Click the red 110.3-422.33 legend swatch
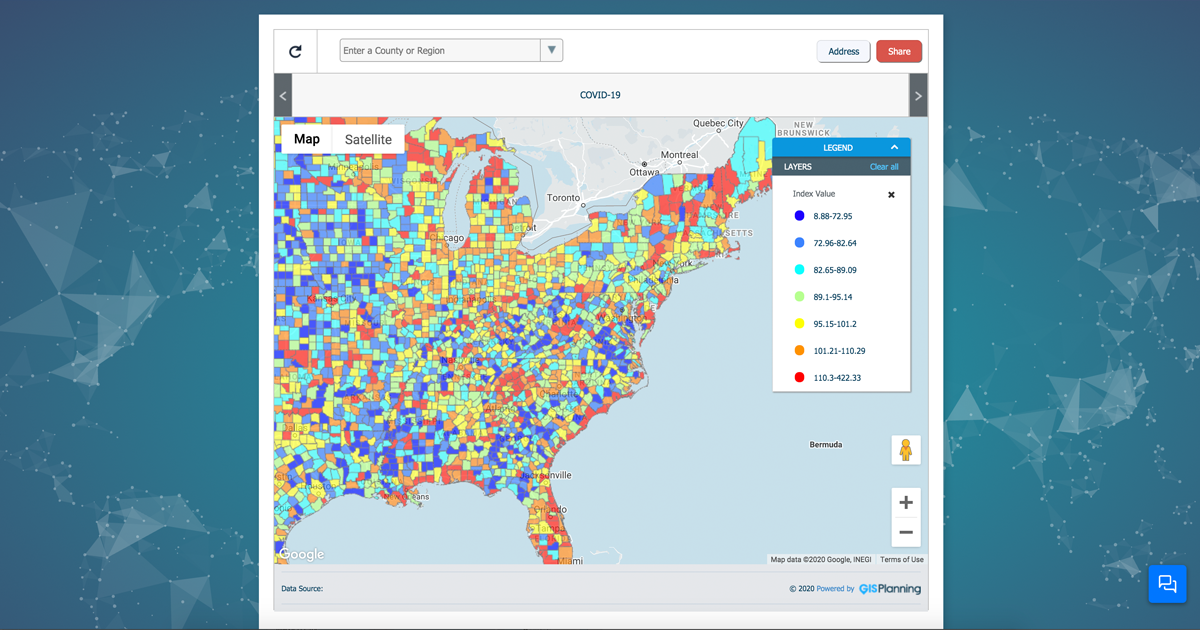1200x630 pixels. [x=799, y=378]
